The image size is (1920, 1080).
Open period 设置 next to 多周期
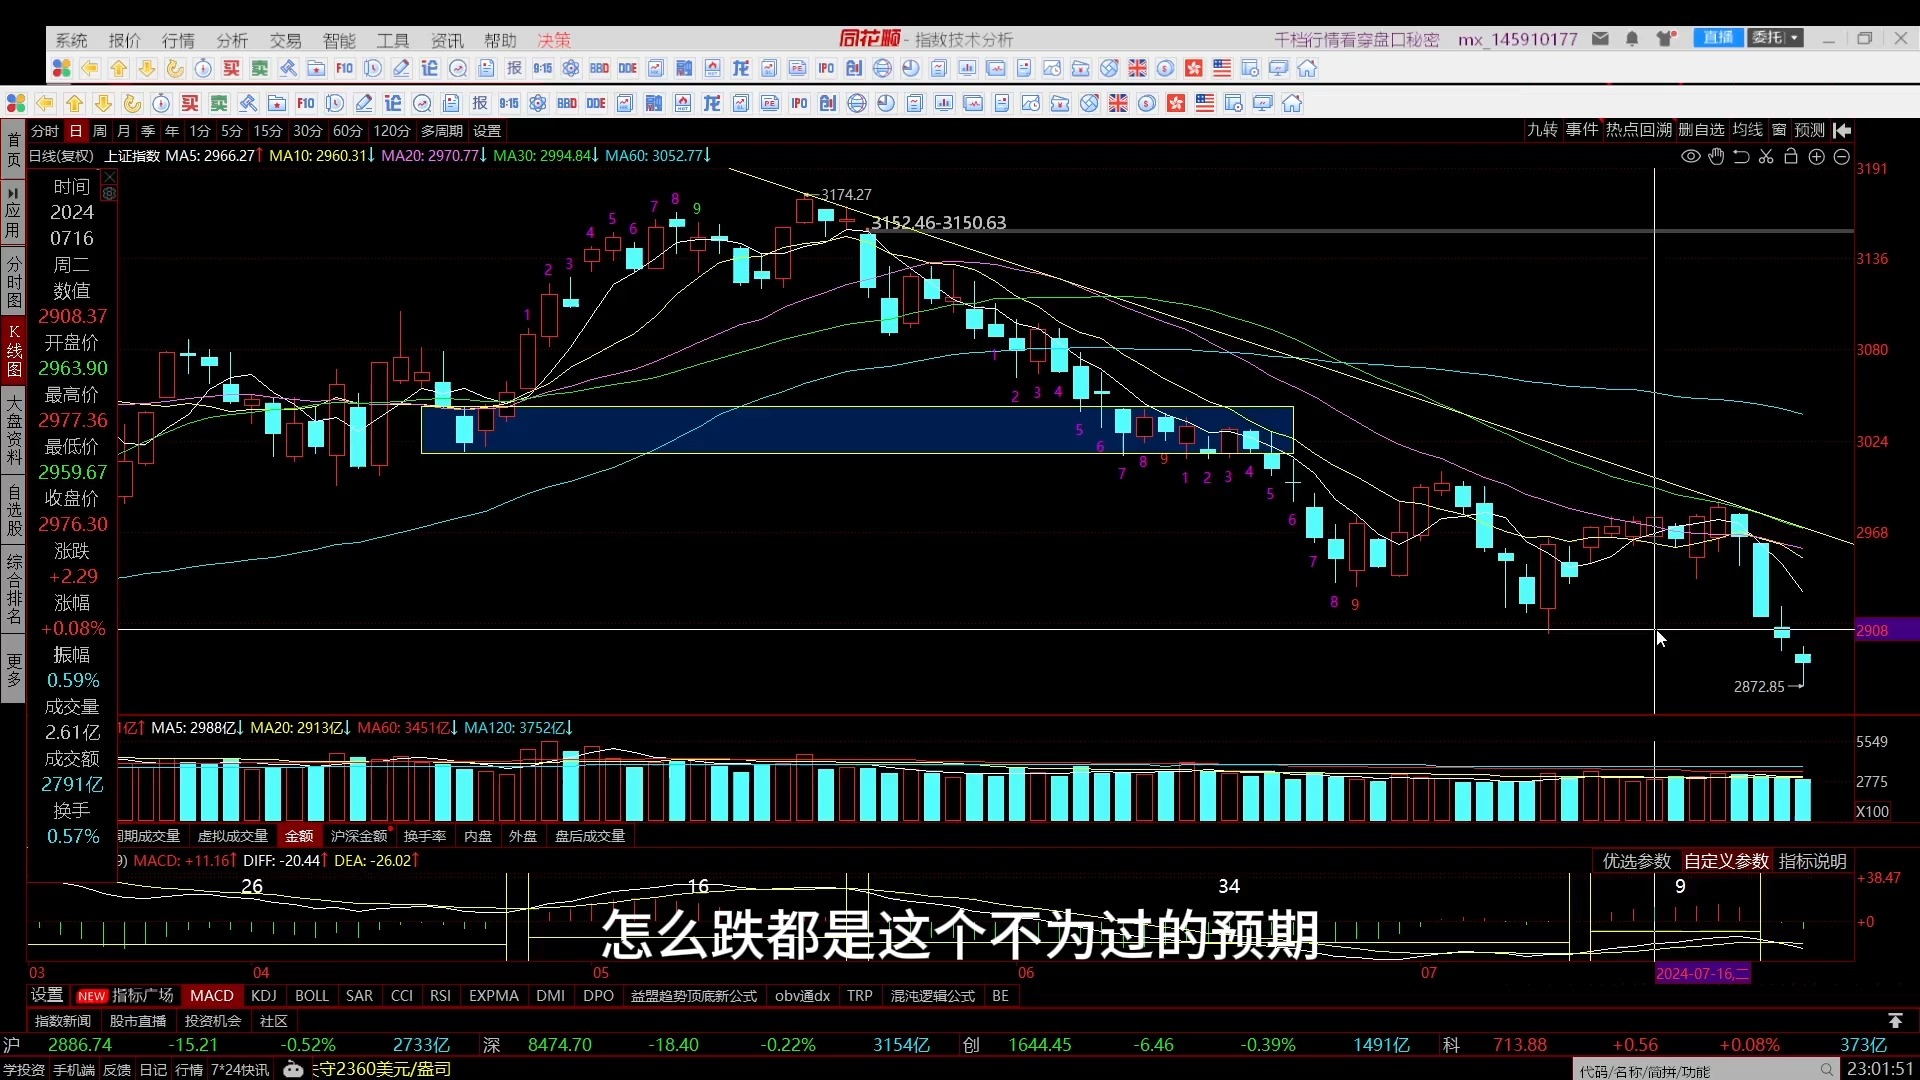[x=487, y=131]
